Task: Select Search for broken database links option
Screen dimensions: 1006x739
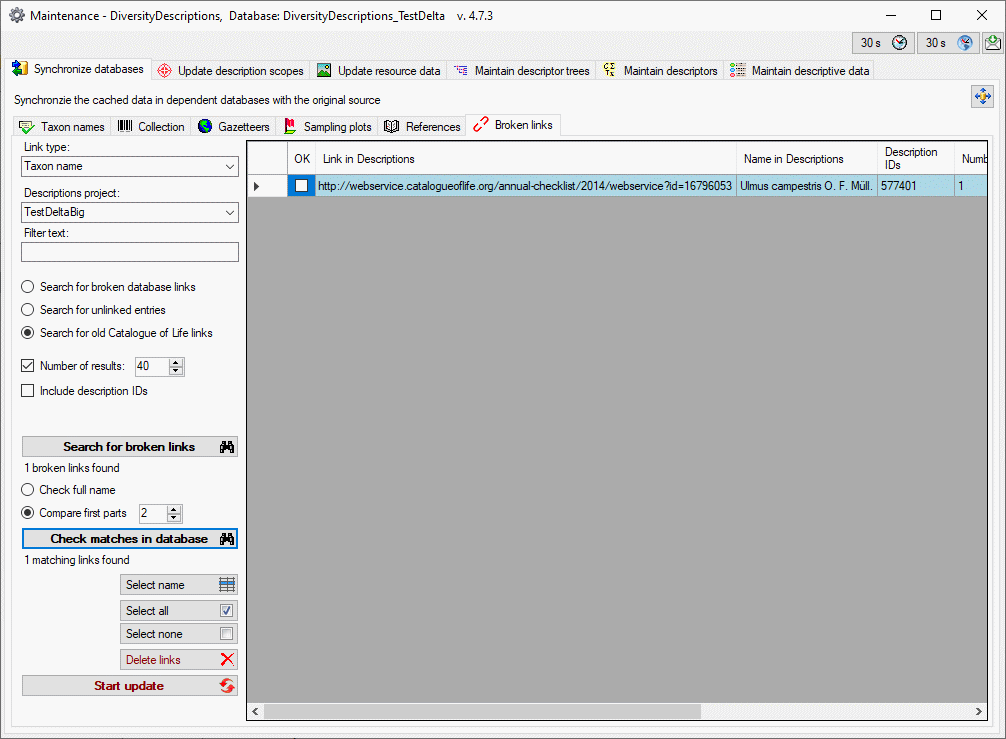Action: [x=28, y=287]
